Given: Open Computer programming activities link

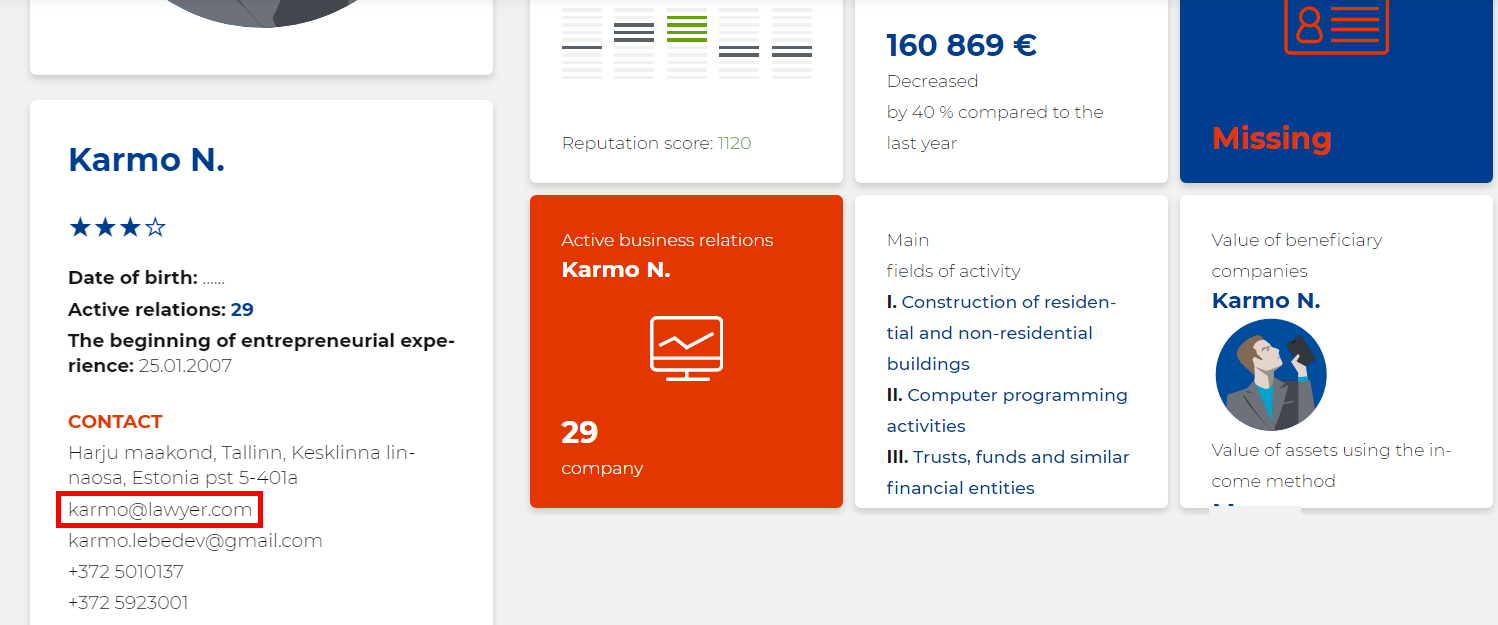Looking at the screenshot, I should pyautogui.click(x=1007, y=410).
